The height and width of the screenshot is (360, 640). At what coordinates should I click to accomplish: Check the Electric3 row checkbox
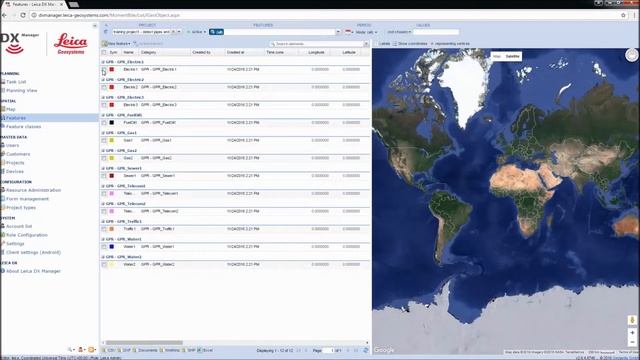[104, 105]
